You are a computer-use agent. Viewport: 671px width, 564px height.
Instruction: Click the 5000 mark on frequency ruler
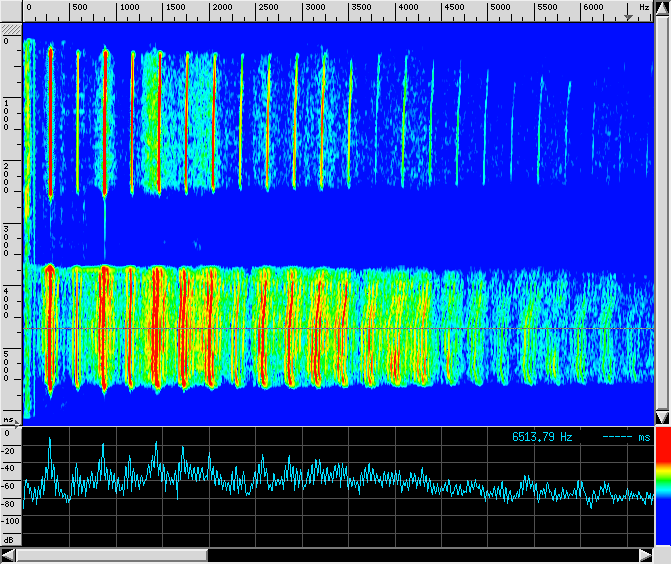pyautogui.click(x=499, y=8)
